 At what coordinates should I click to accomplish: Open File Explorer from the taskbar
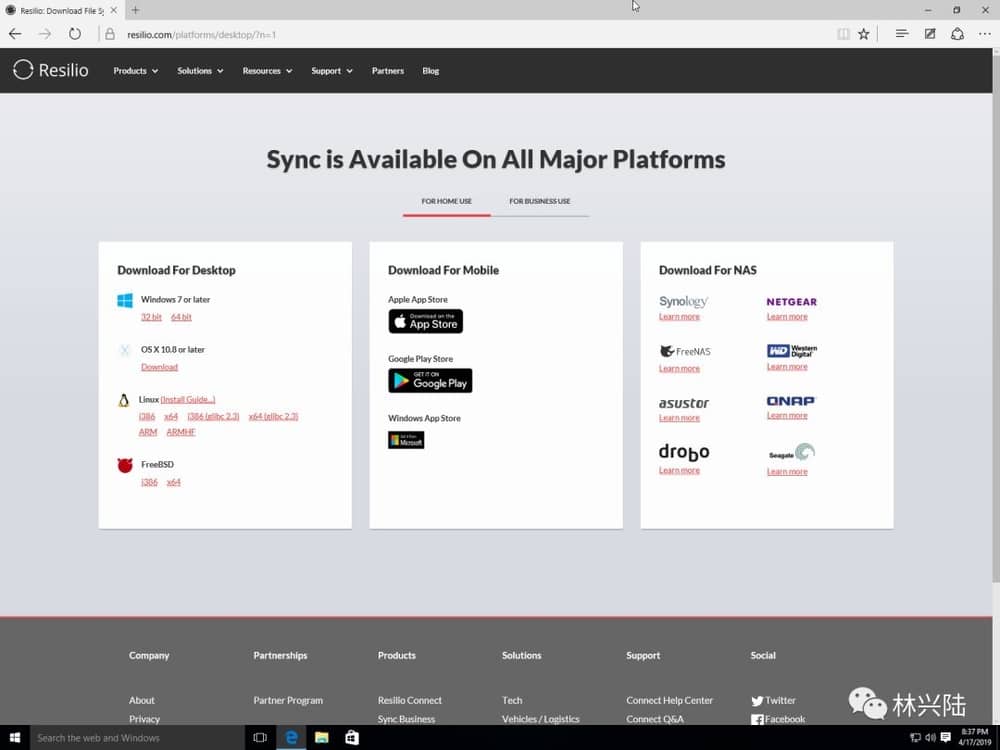(x=321, y=738)
